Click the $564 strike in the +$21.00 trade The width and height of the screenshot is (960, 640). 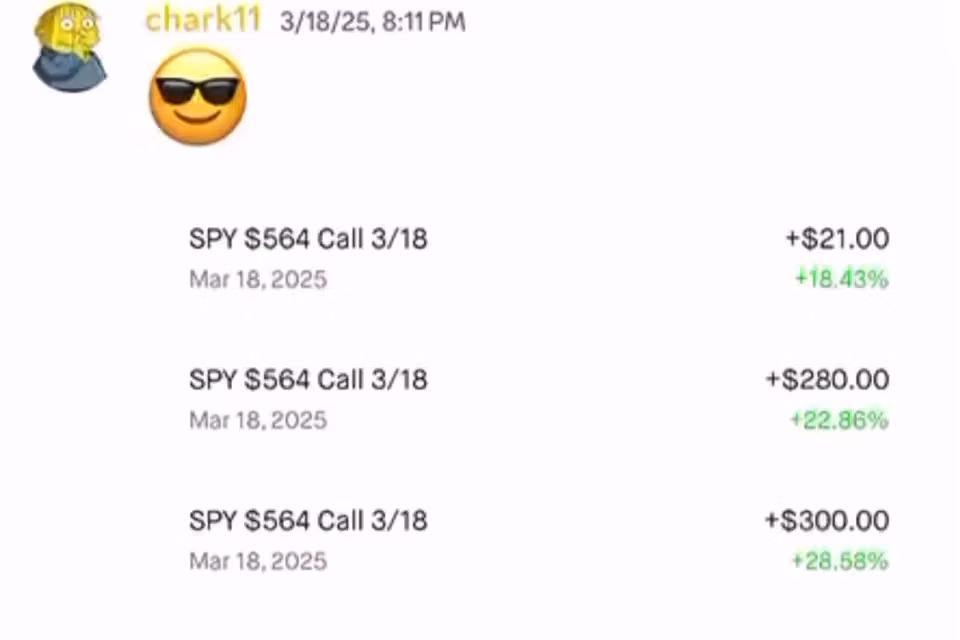278,239
